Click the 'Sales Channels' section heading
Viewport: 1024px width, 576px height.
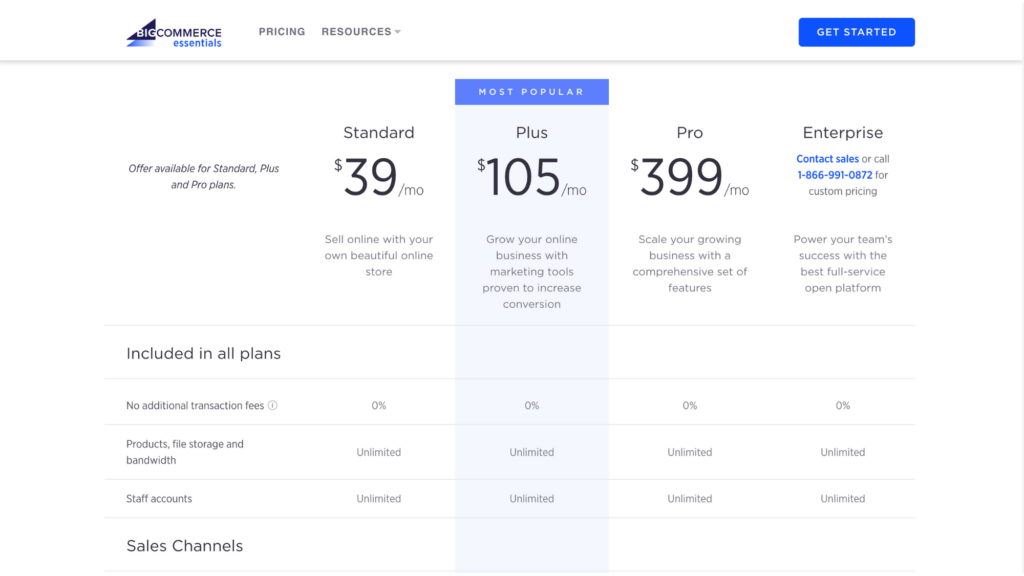click(184, 546)
